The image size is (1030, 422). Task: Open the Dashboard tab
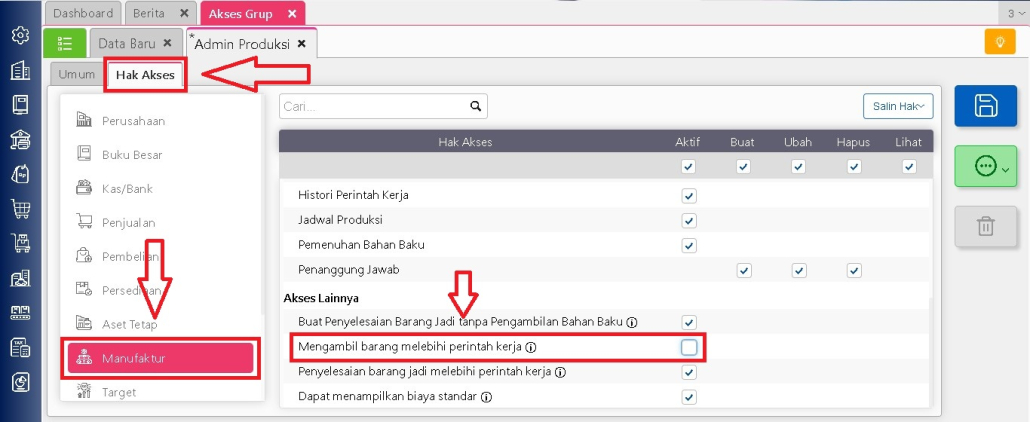click(83, 13)
